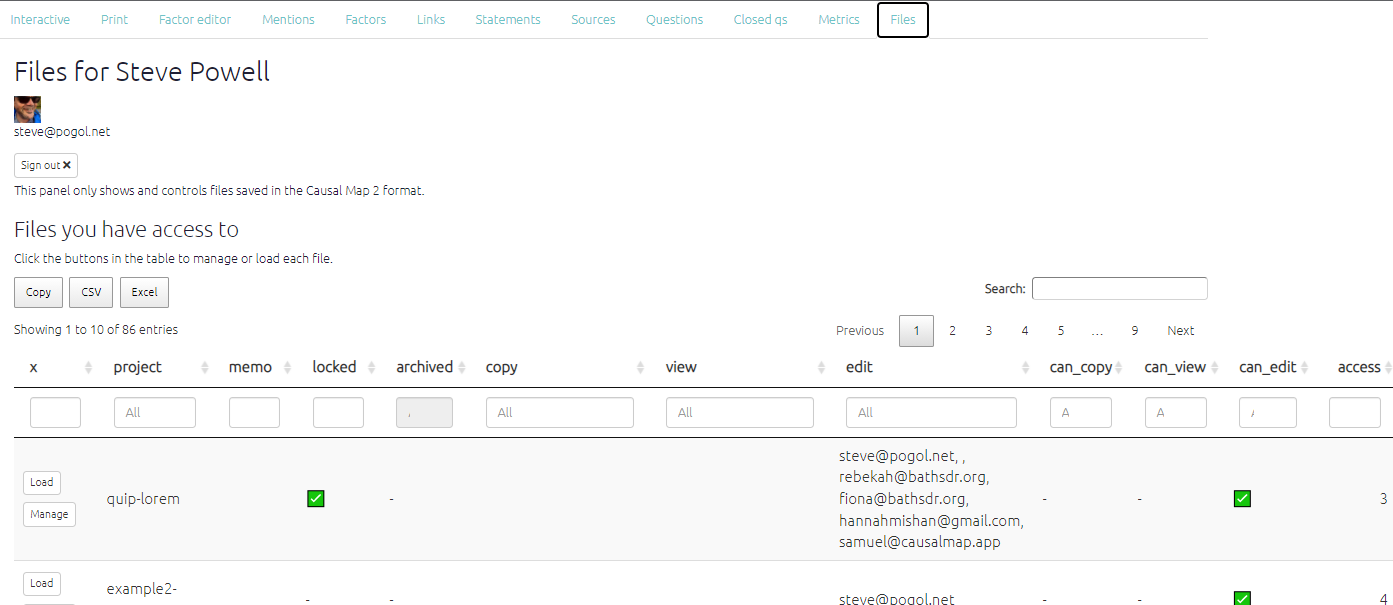Sort by archived column sort icon
This screenshot has width=1393, height=605.
click(x=462, y=368)
